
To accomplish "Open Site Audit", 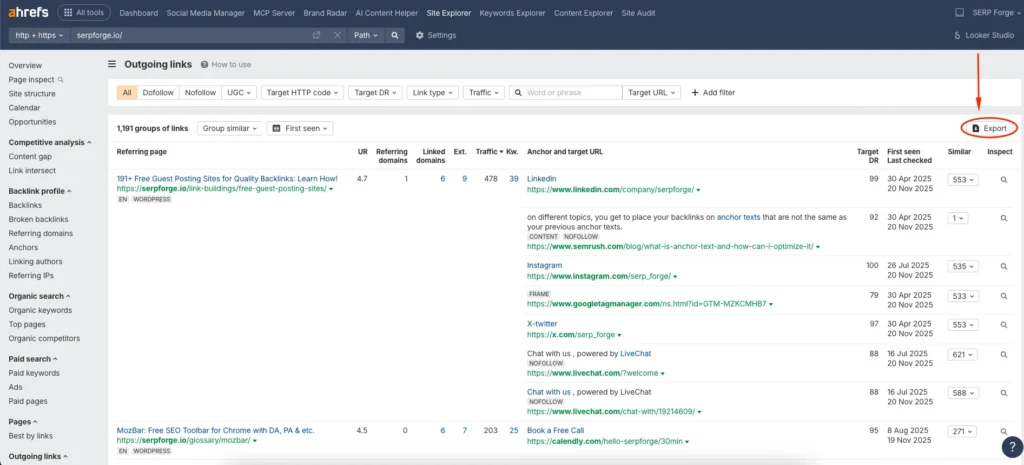I will [x=638, y=13].
